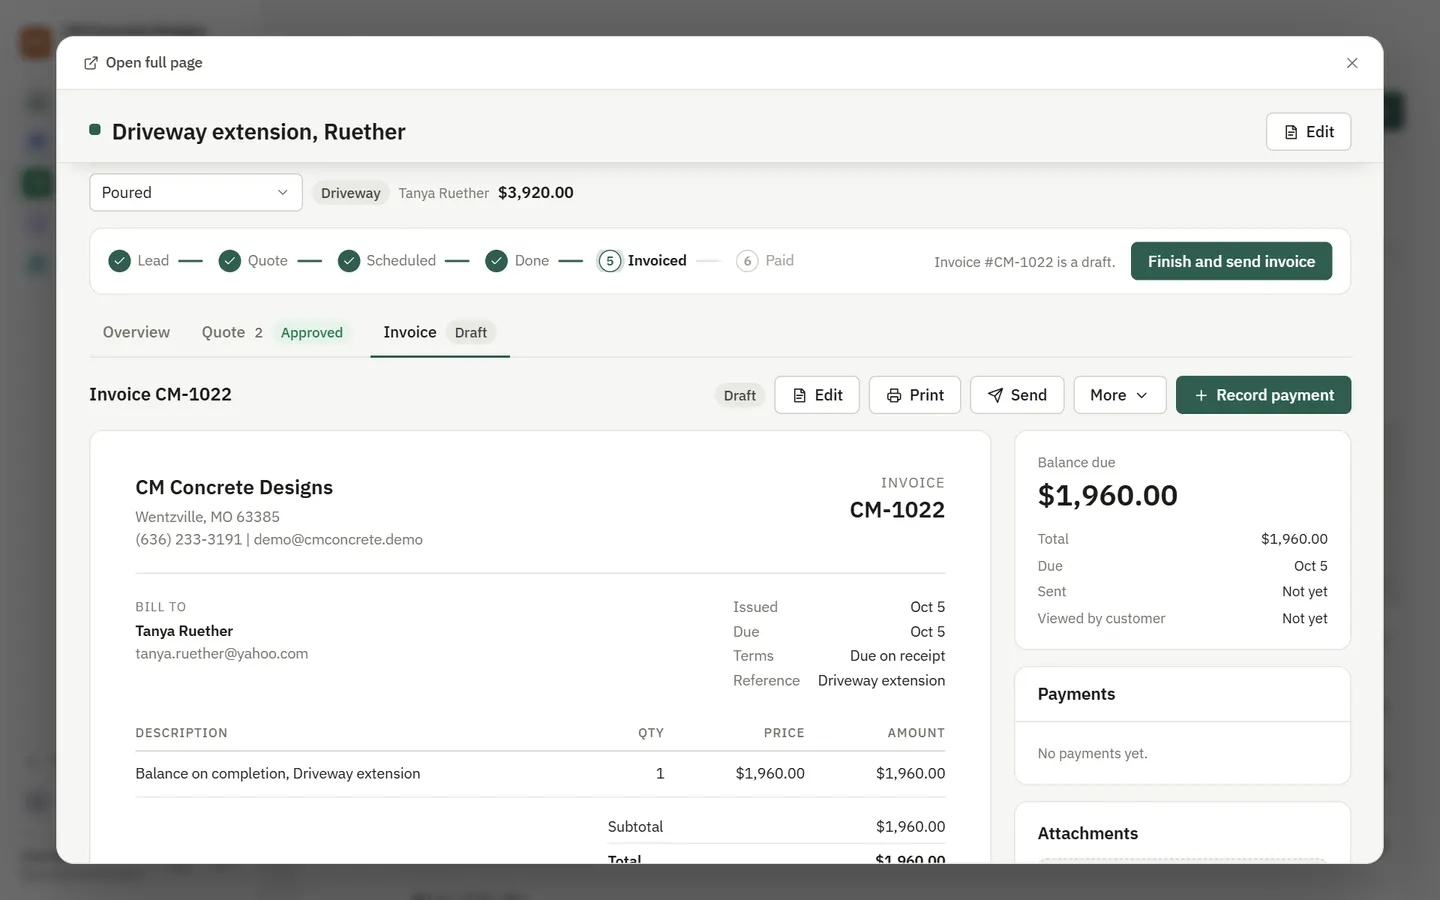Click the 'No payments yet.' message

pyautogui.click(x=1092, y=753)
